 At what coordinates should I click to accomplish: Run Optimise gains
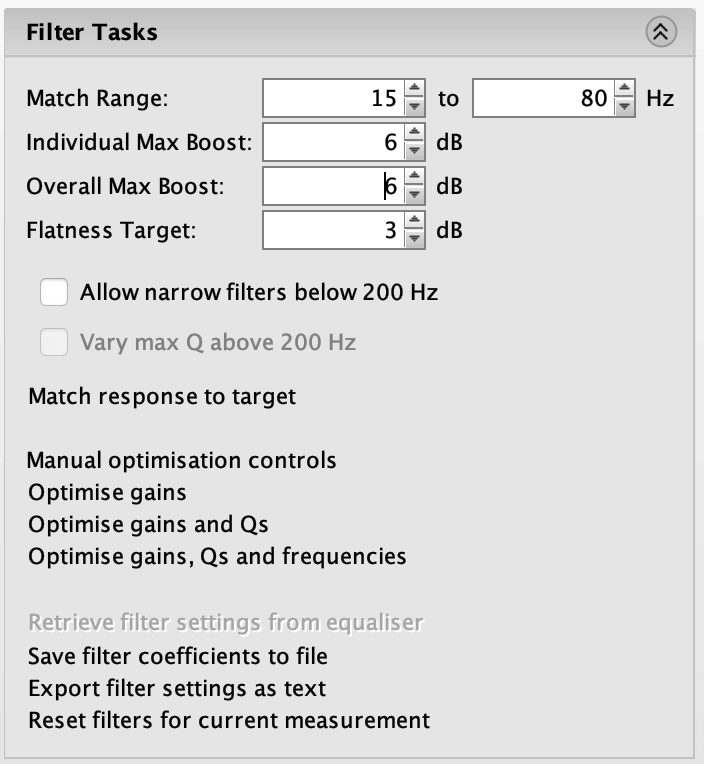tap(107, 492)
